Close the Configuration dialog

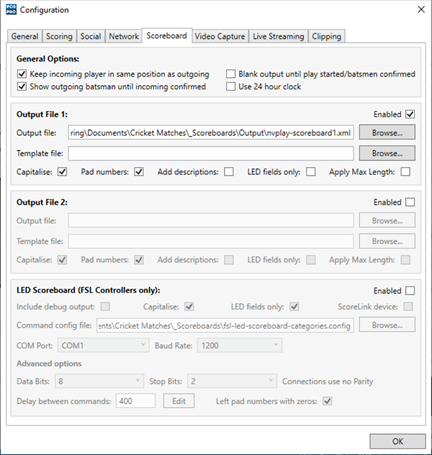[421, 9]
